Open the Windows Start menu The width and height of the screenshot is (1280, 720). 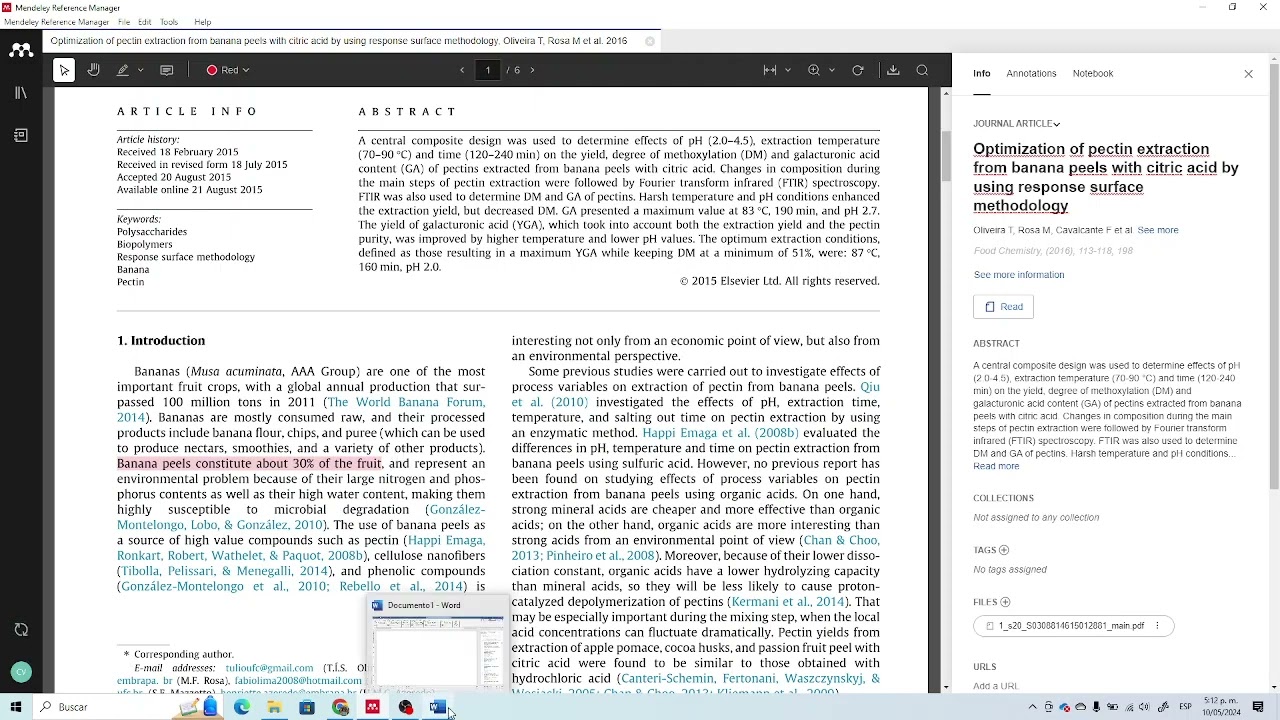tap(16, 707)
